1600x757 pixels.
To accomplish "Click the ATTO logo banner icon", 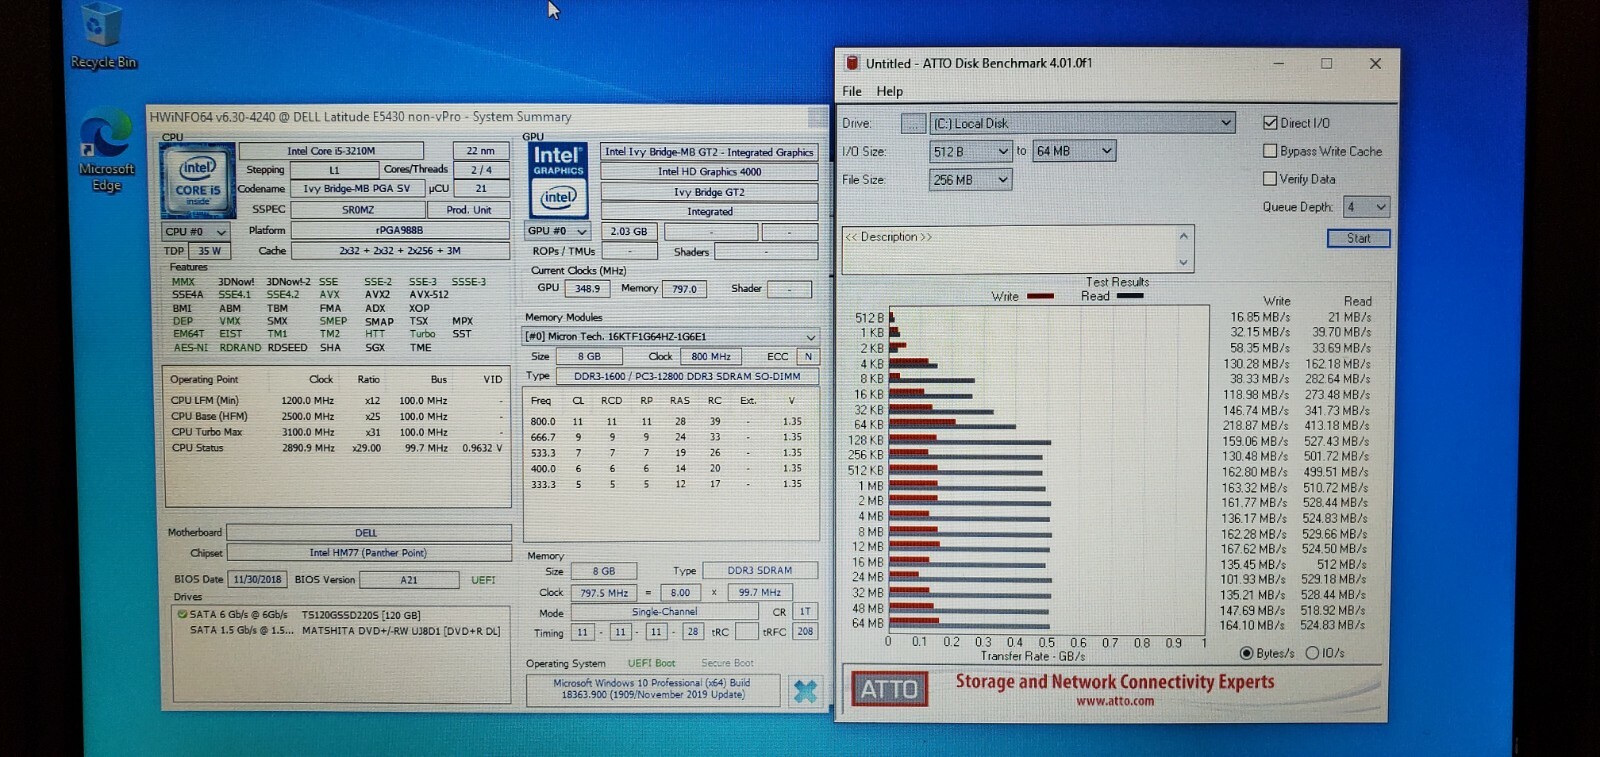I will coord(889,688).
